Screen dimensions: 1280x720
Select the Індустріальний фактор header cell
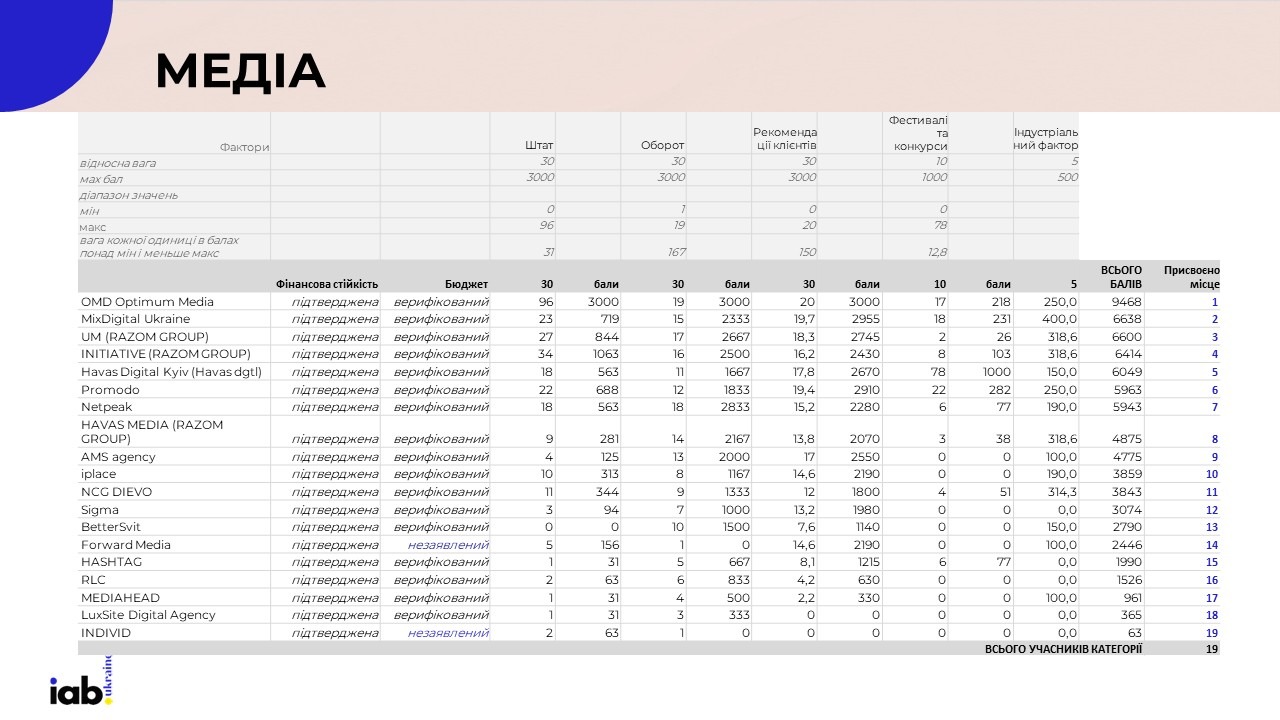tap(1046, 139)
